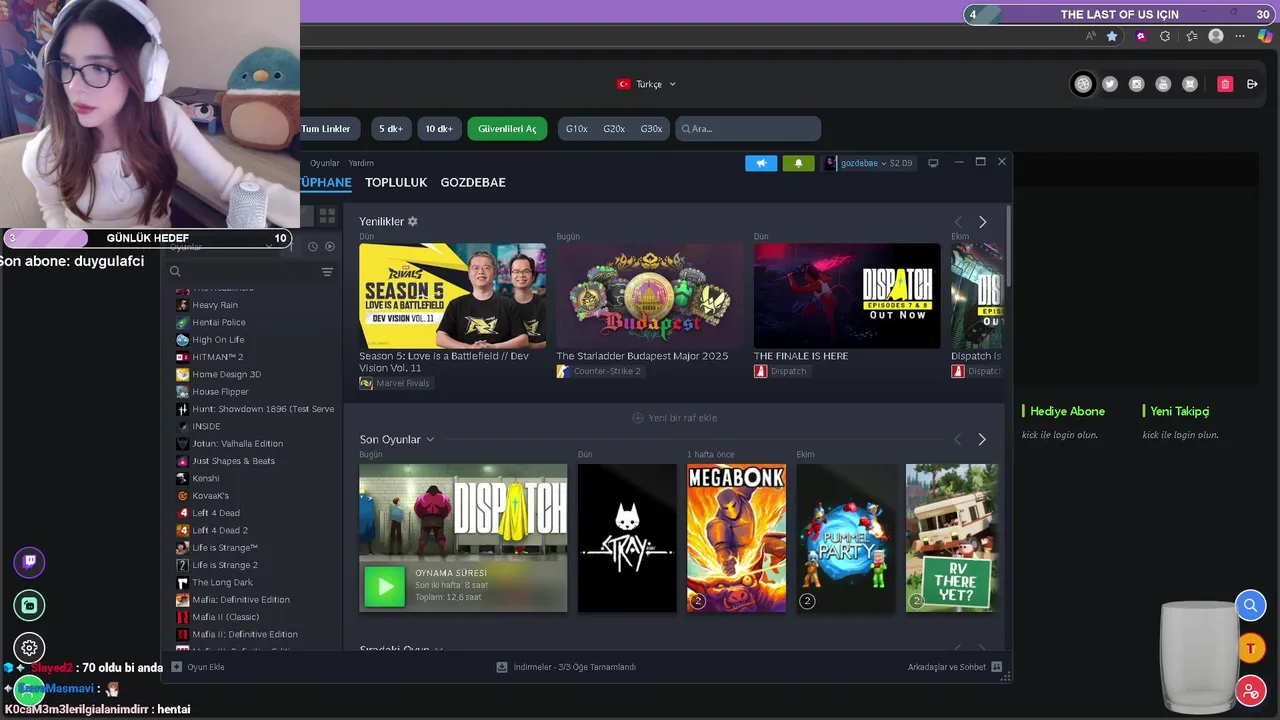The image size is (1280, 720).
Task: Open Türkçe language dropdown on webpage
Action: click(x=647, y=84)
